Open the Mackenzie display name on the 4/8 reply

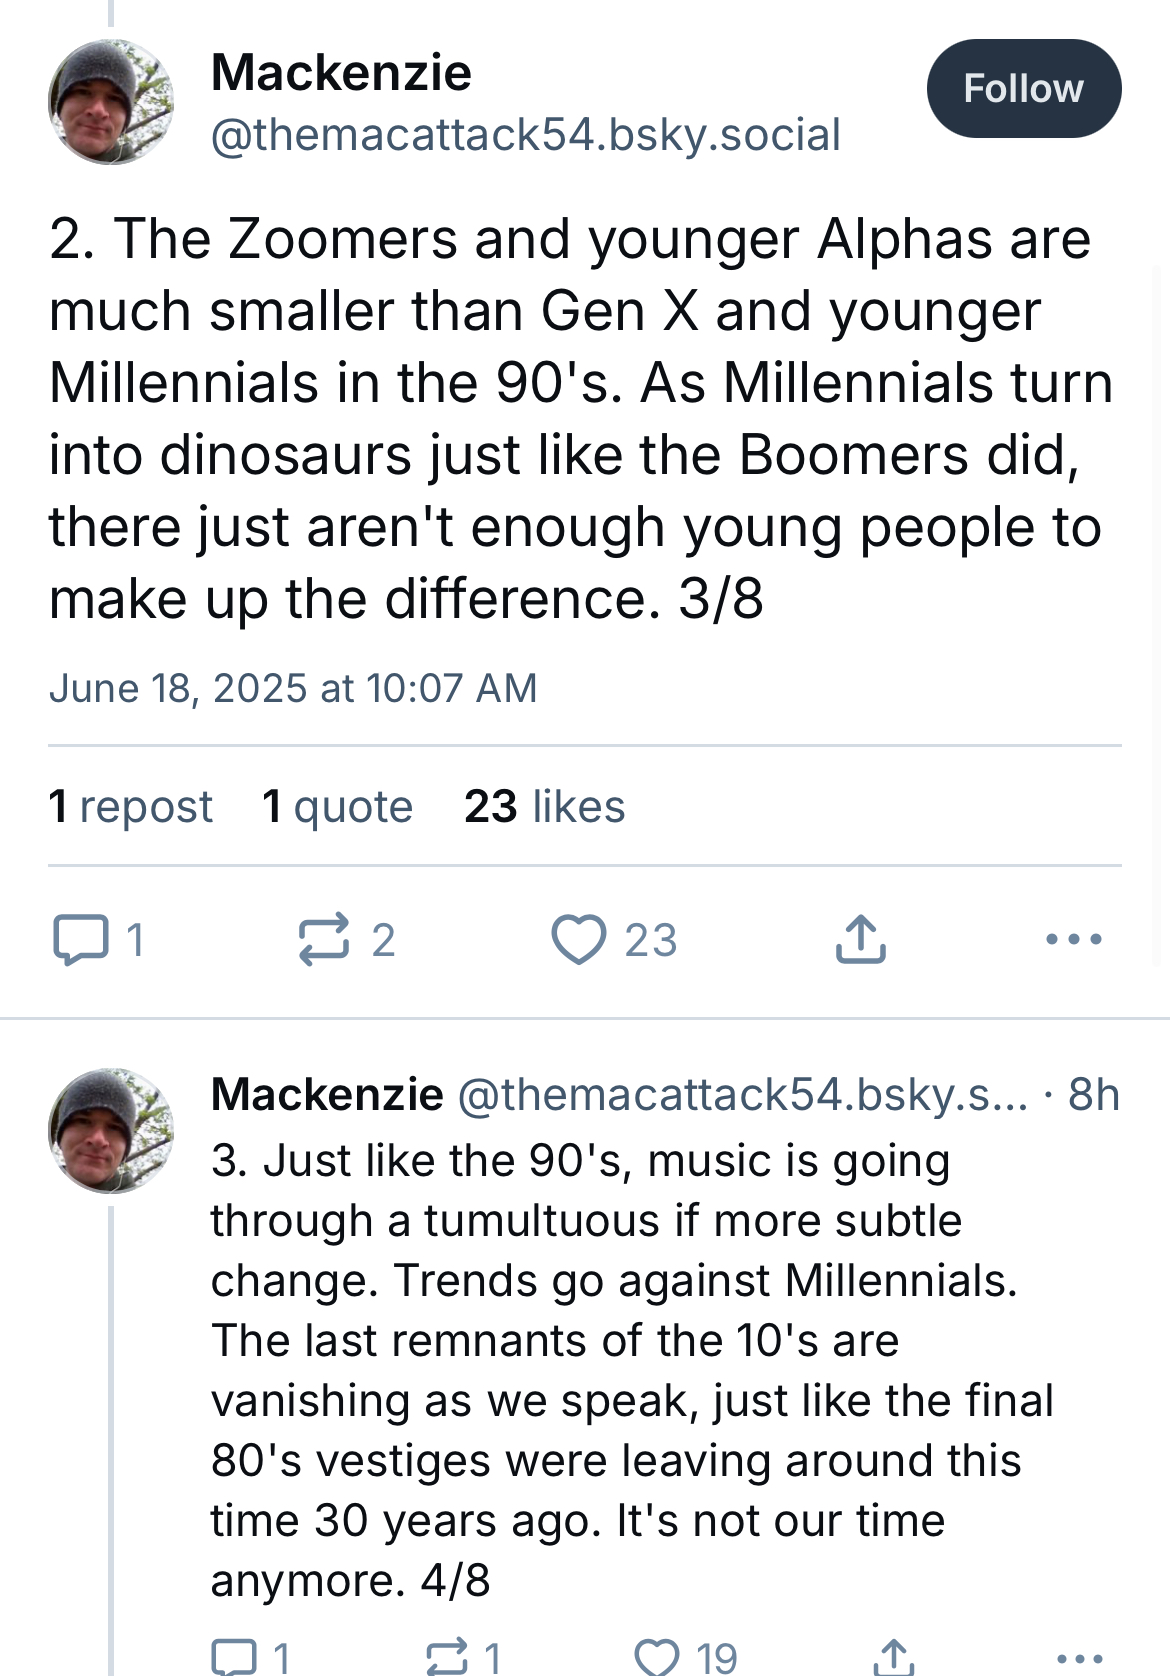click(327, 1094)
